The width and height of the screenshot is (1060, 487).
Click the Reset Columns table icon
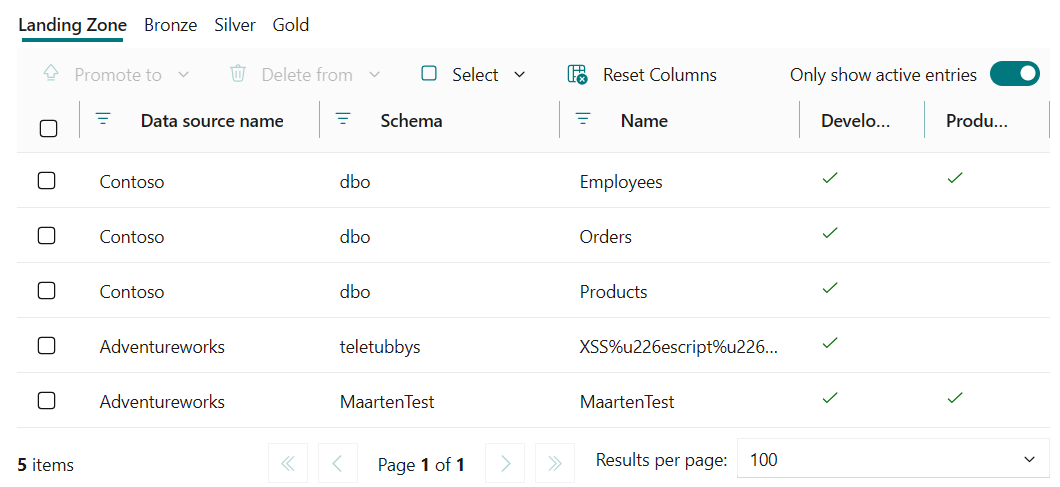click(x=577, y=74)
